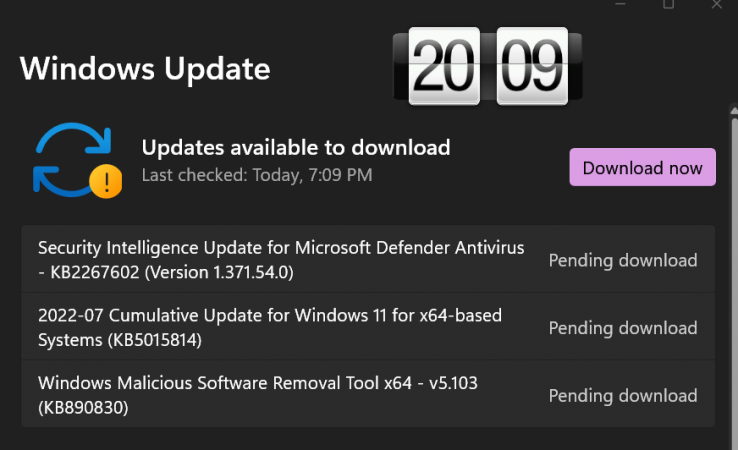Click the flip clock hour card showing 20

tap(444, 66)
